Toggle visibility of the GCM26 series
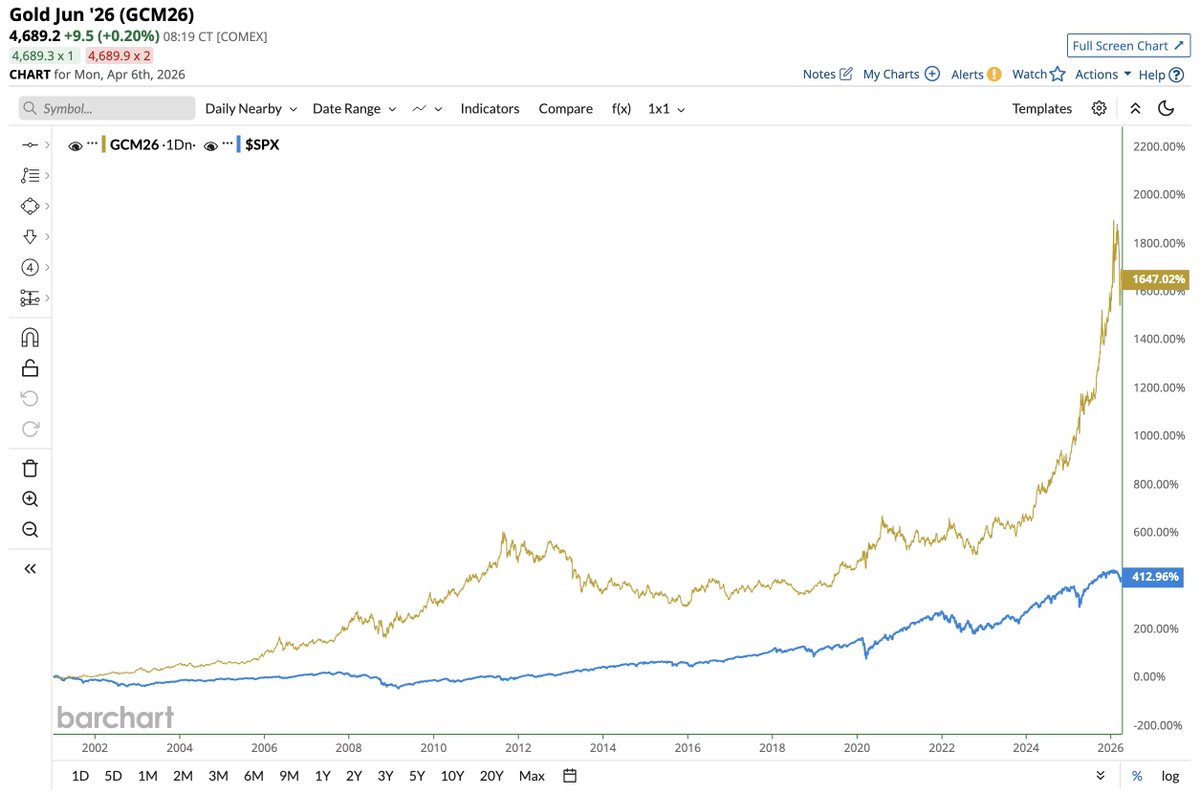Screen dimensions: 1200x795 [75, 144]
